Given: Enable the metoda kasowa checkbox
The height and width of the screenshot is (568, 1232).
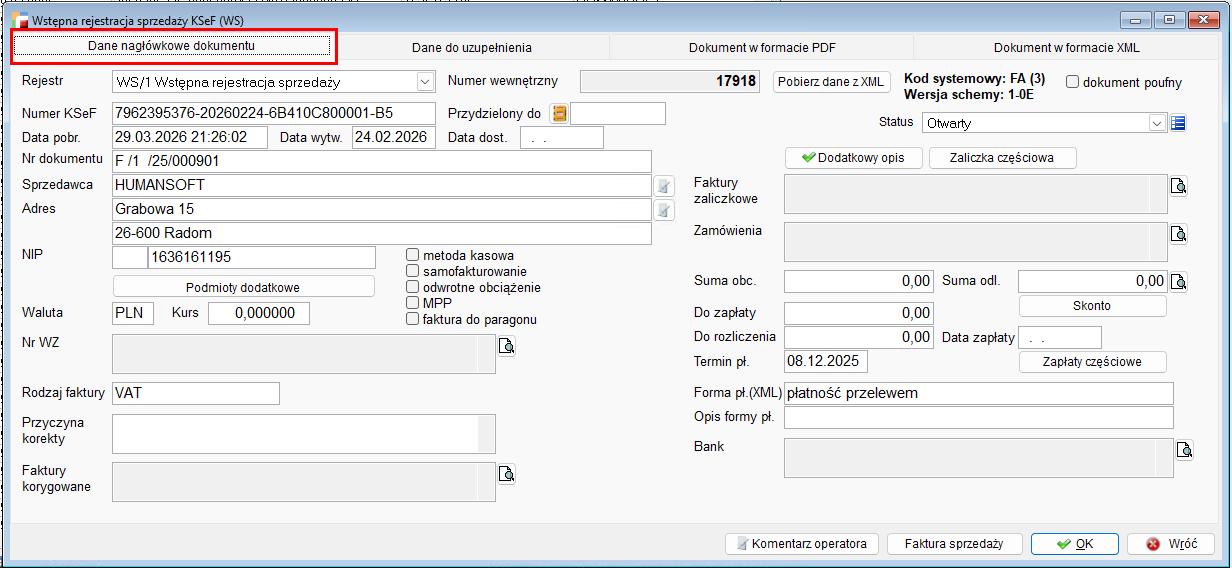Looking at the screenshot, I should (x=412, y=255).
